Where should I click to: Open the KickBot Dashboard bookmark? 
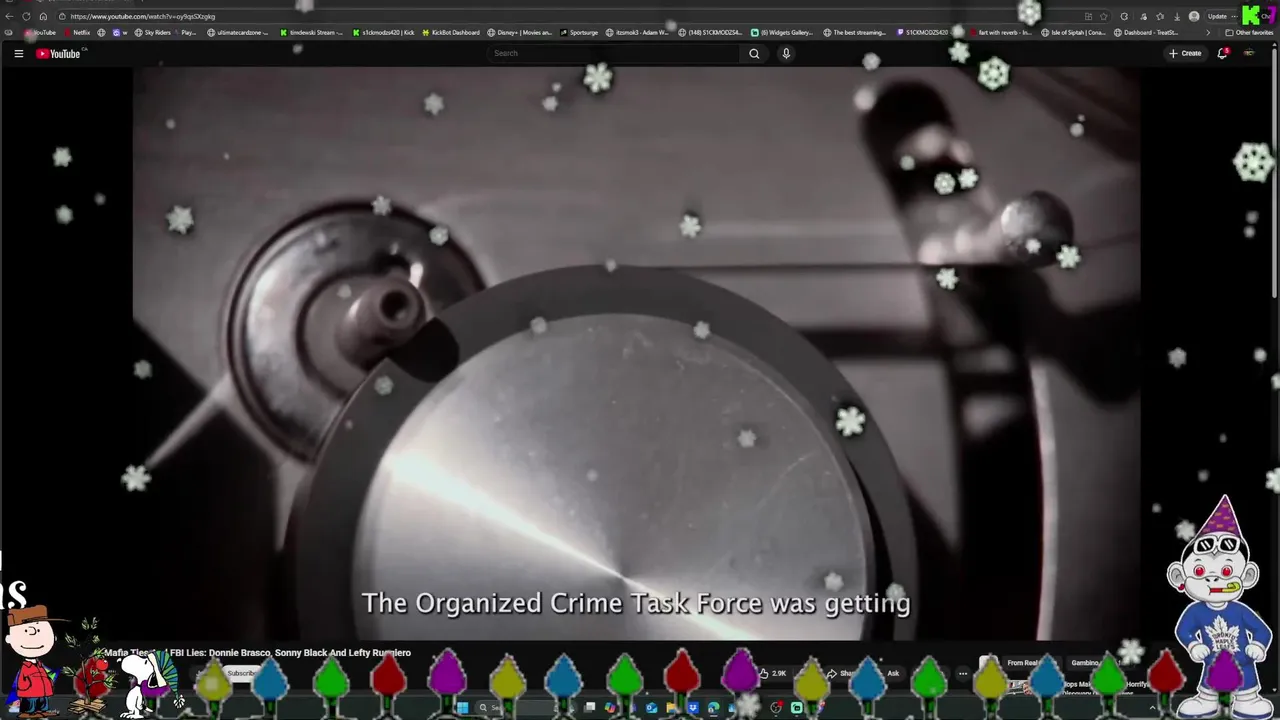pyautogui.click(x=450, y=33)
